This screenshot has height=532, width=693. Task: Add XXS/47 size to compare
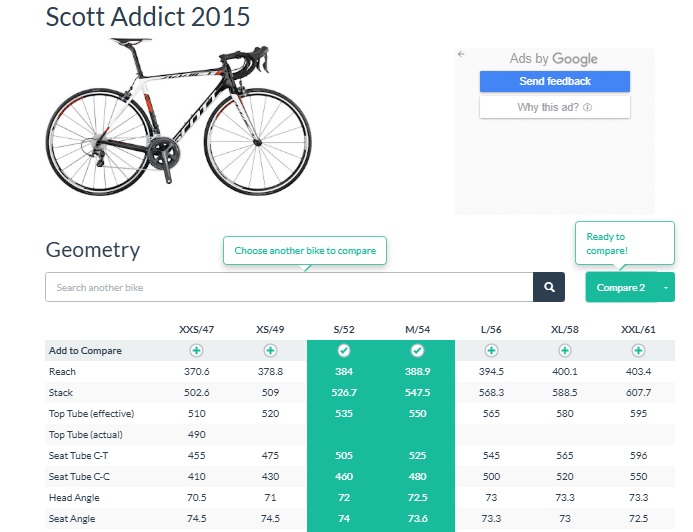click(x=196, y=351)
